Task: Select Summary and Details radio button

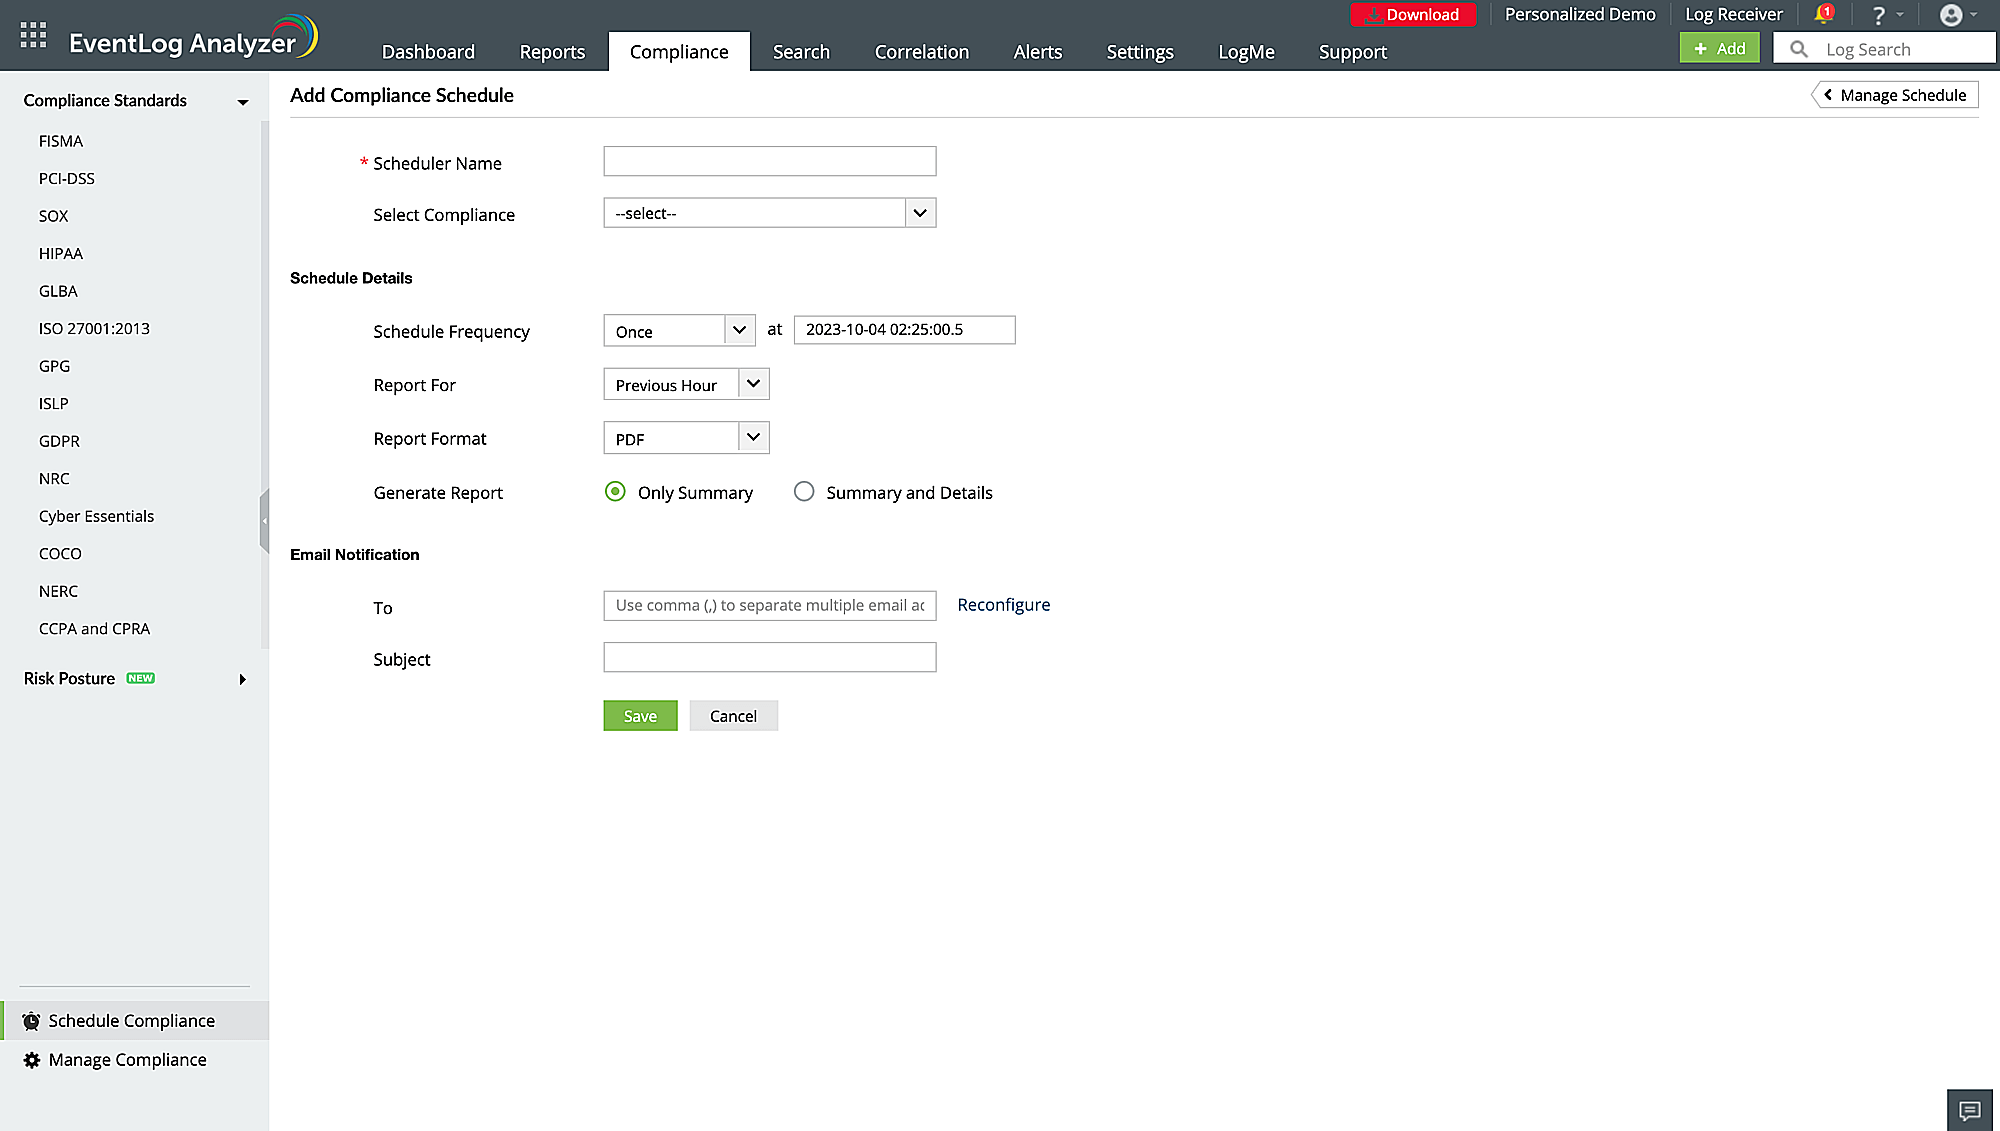Action: [802, 492]
